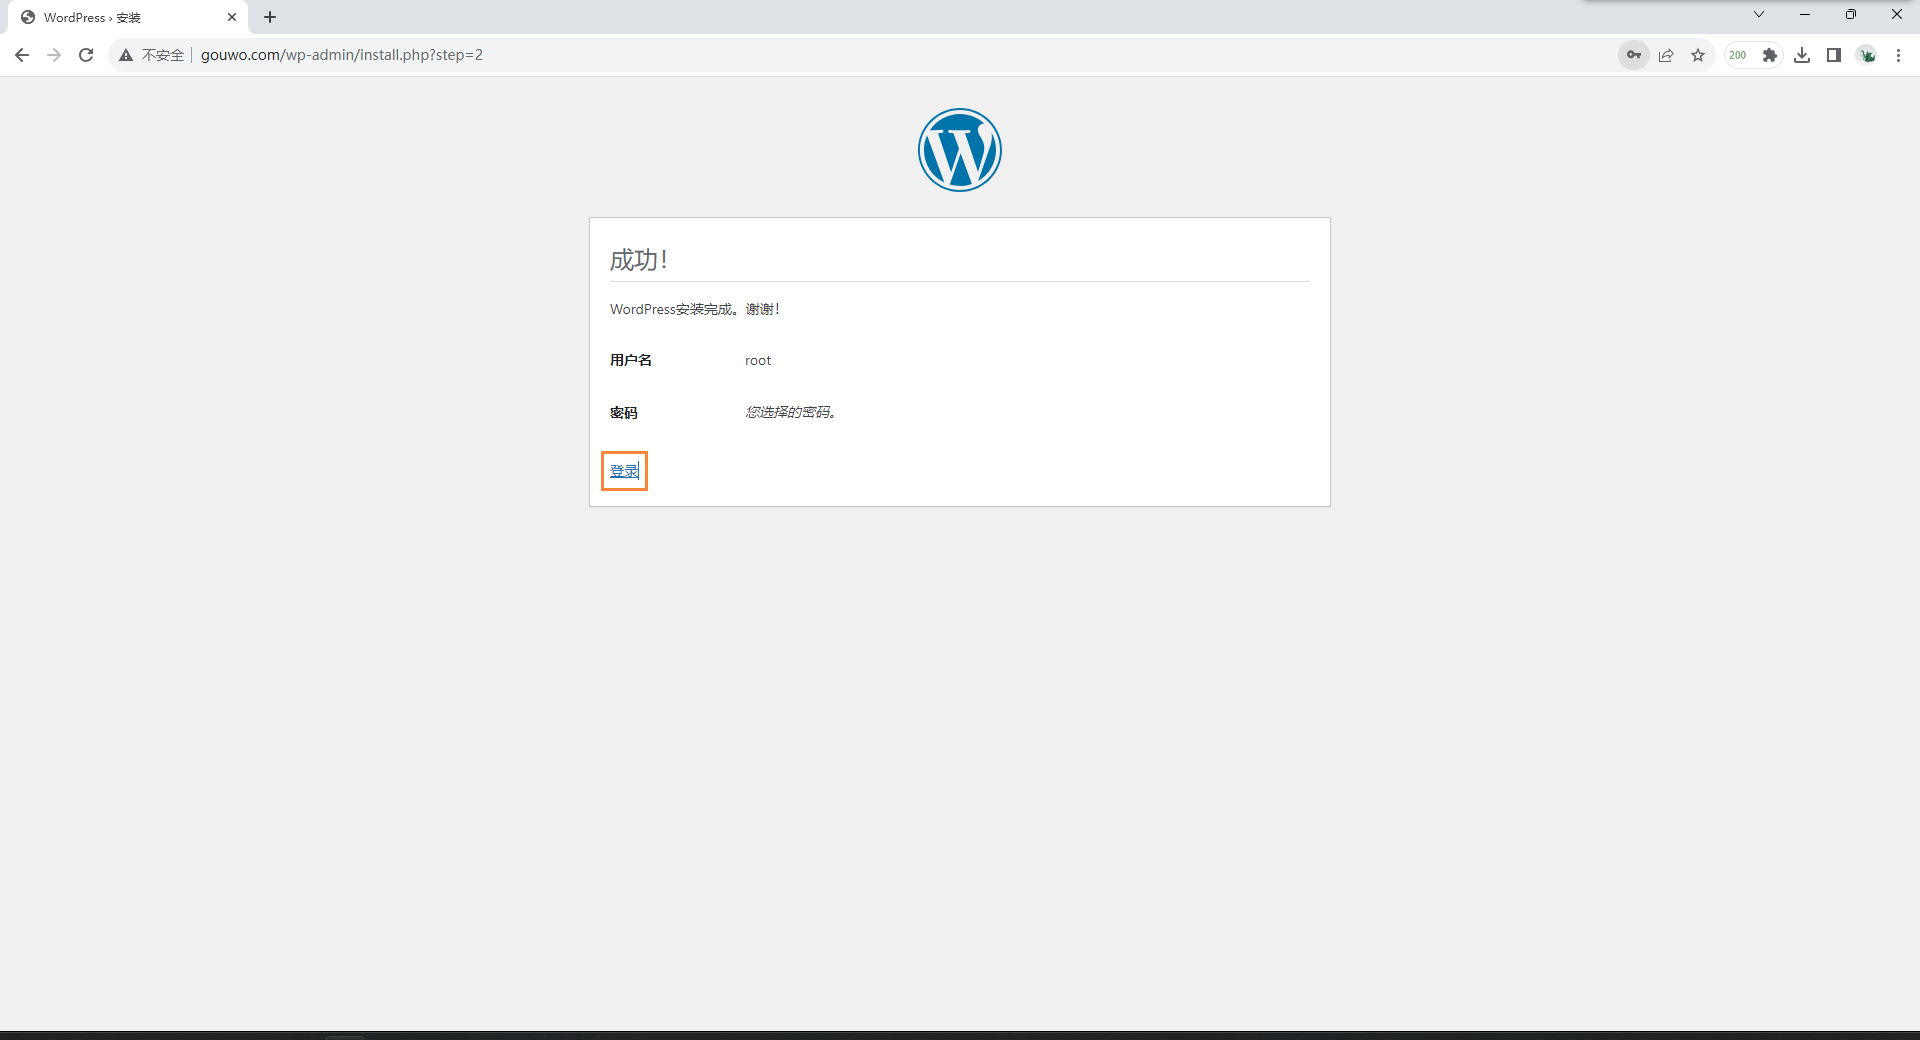The width and height of the screenshot is (1920, 1040).
Task: Click the username value root
Action: 758,360
